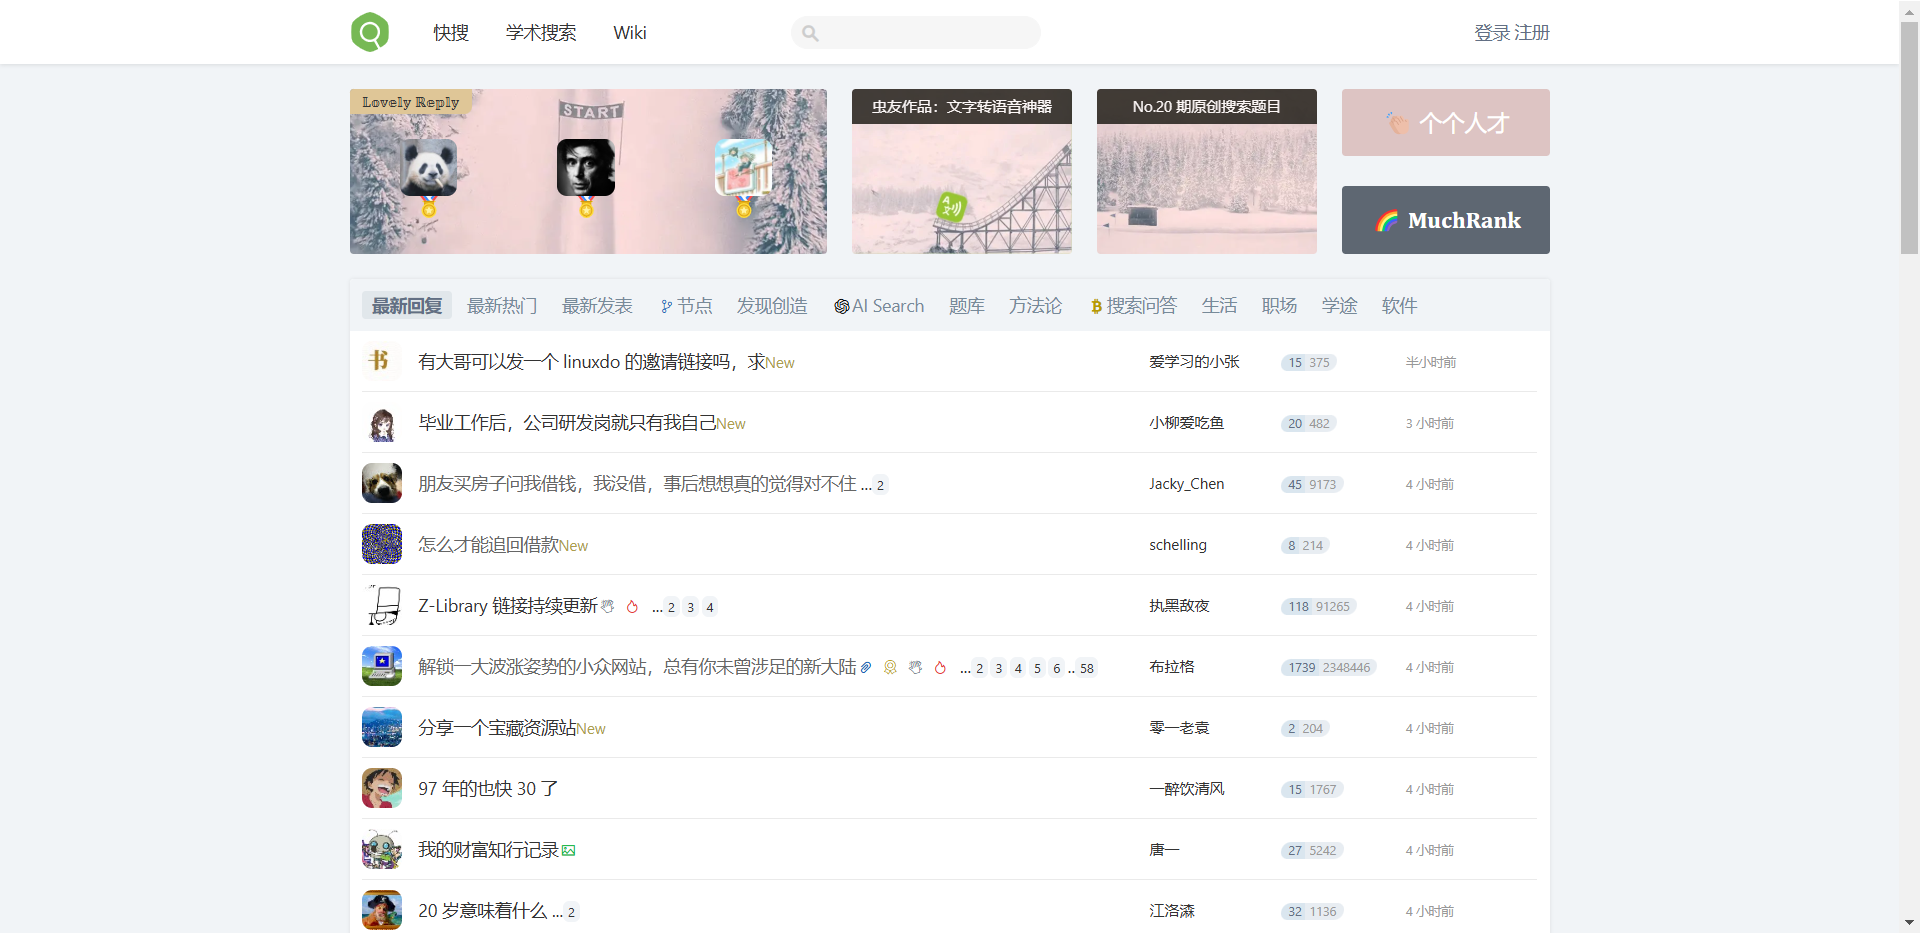
Task: Open the Wiki menu item
Action: click(x=629, y=32)
